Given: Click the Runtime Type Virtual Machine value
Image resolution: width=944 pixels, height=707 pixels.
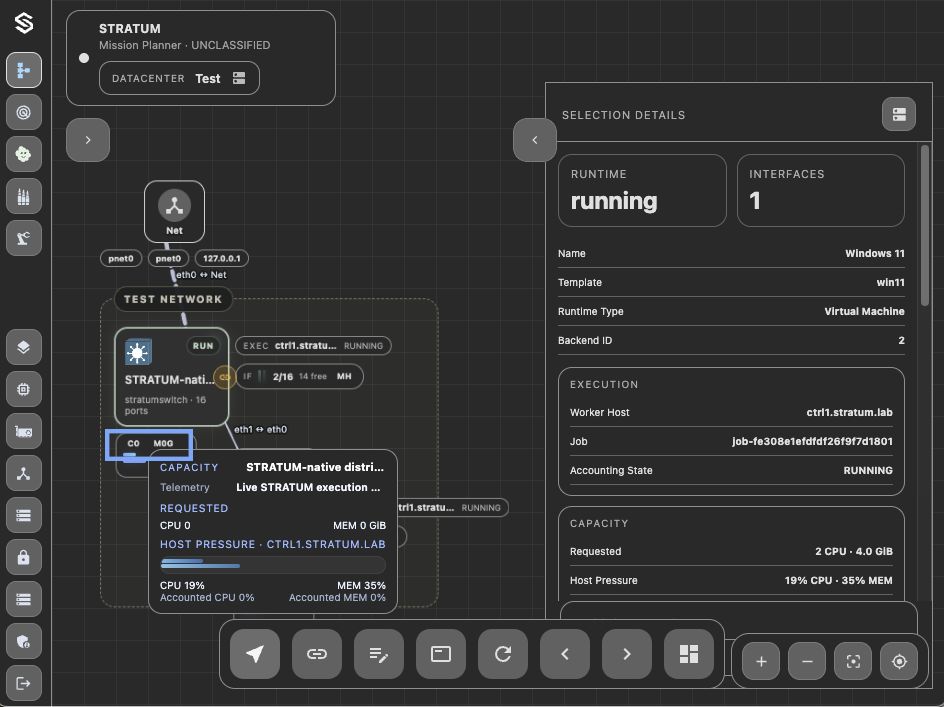Looking at the screenshot, I should [x=865, y=311].
